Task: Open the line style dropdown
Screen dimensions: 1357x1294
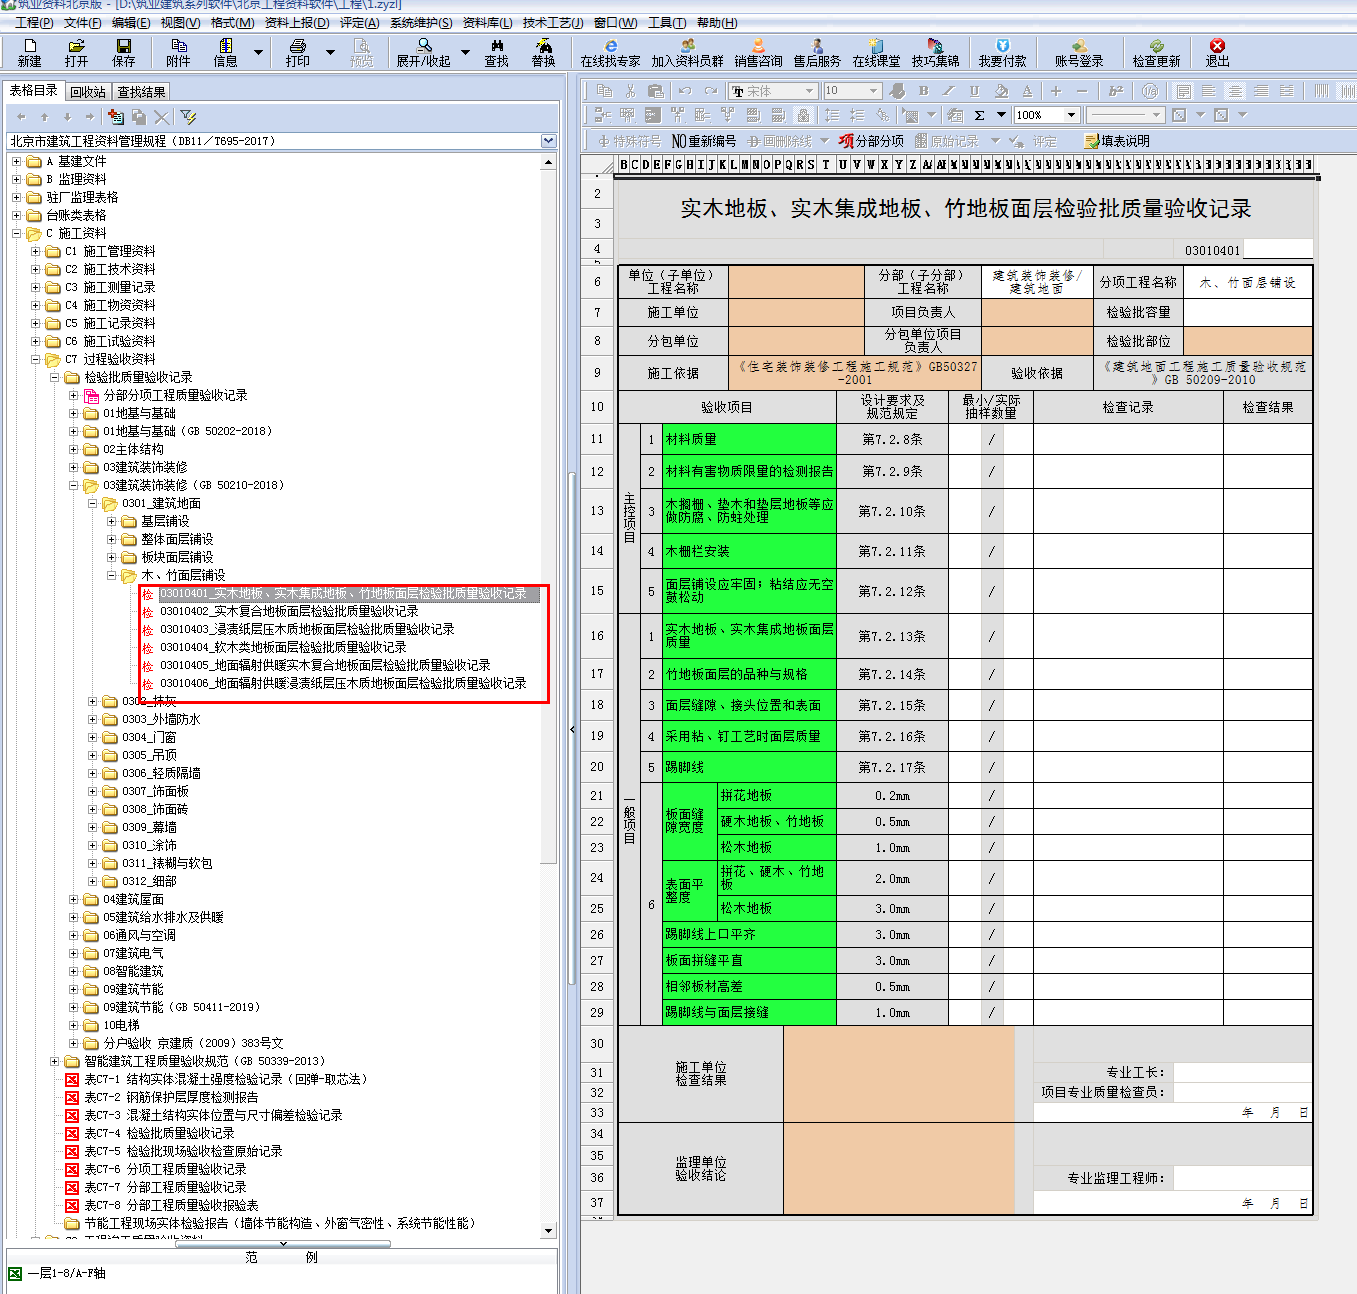Action: 1156,115
